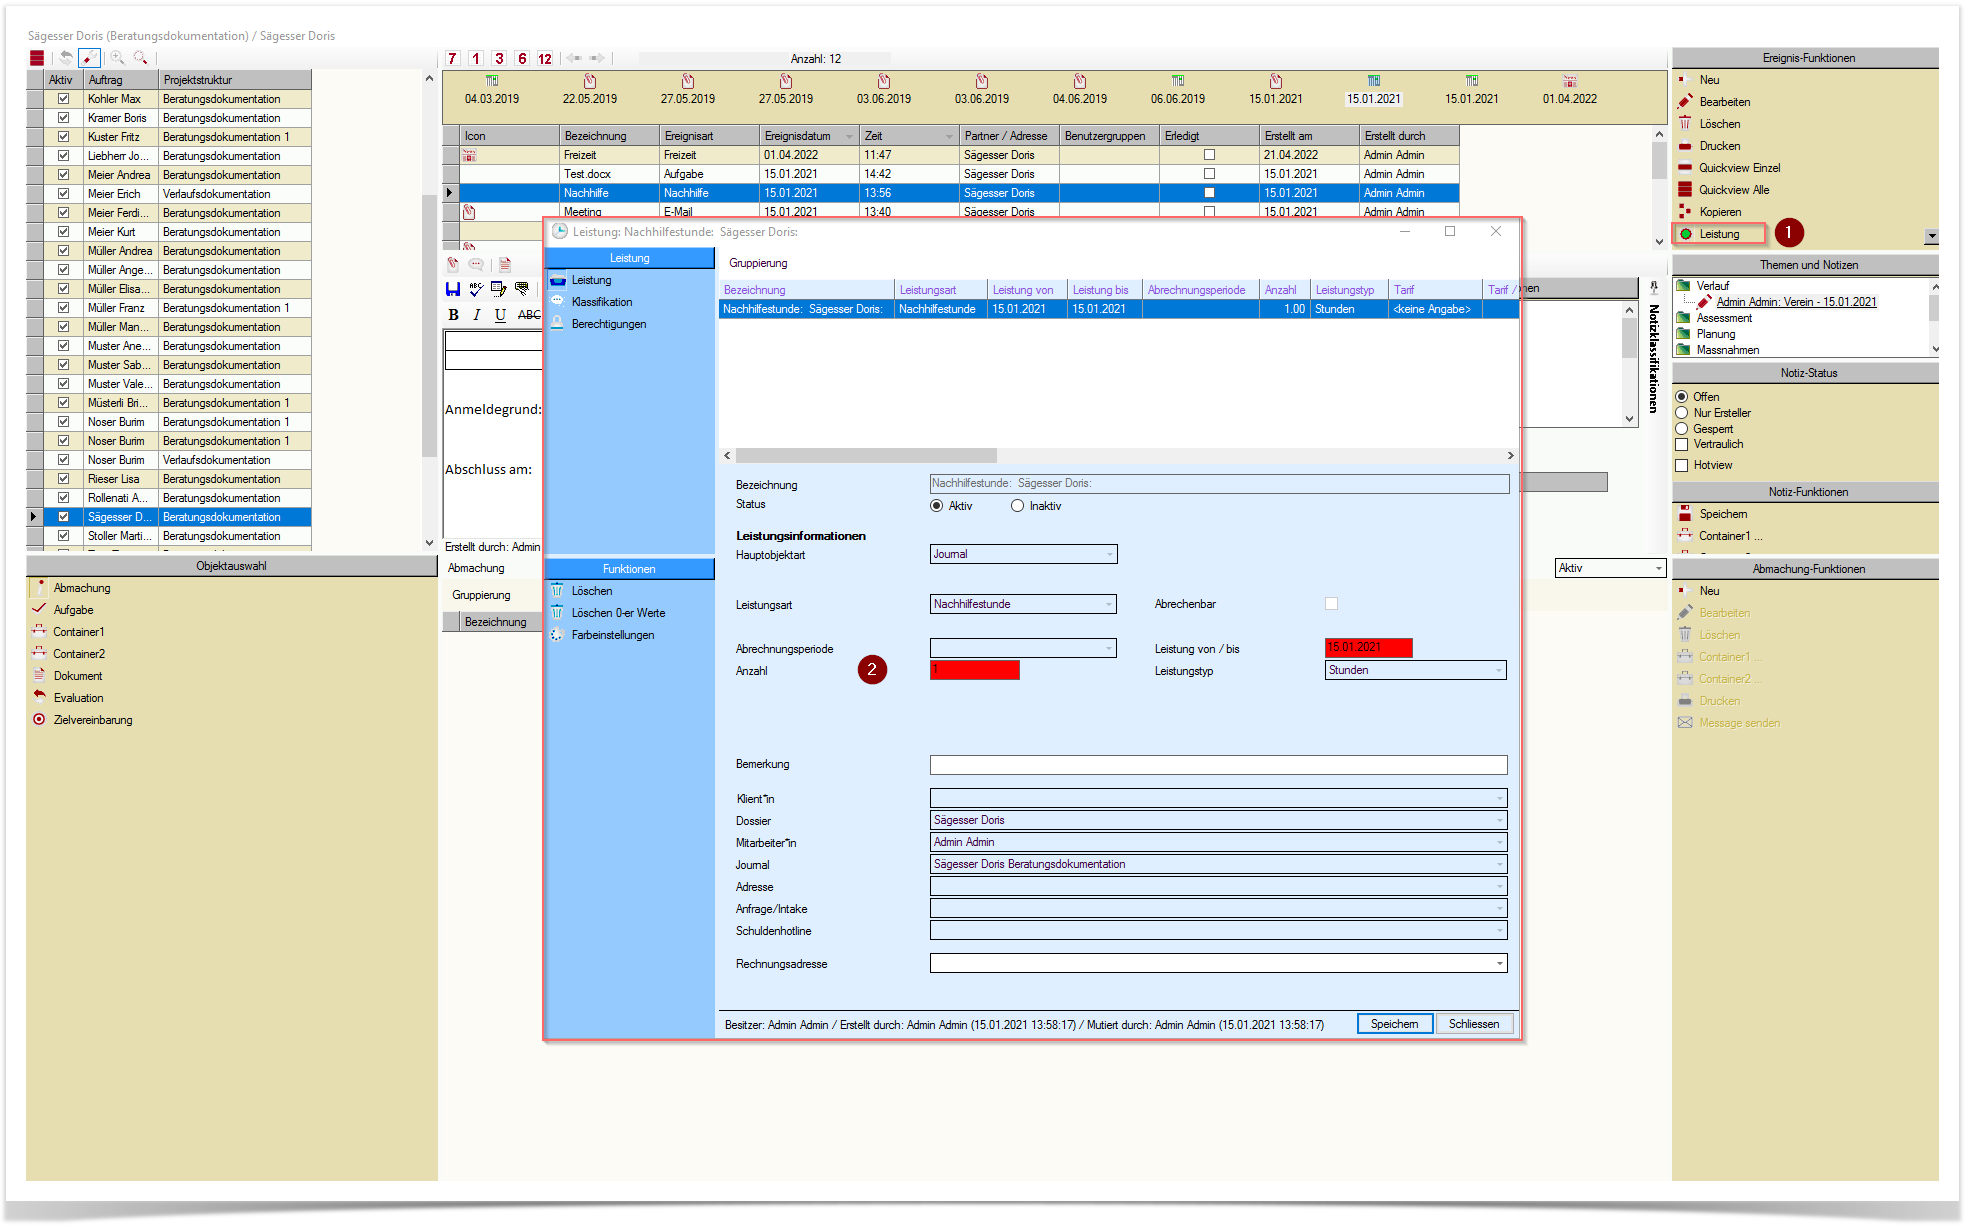Select Abmachung in Objektauswahl
1973x1230 pixels.
point(82,588)
